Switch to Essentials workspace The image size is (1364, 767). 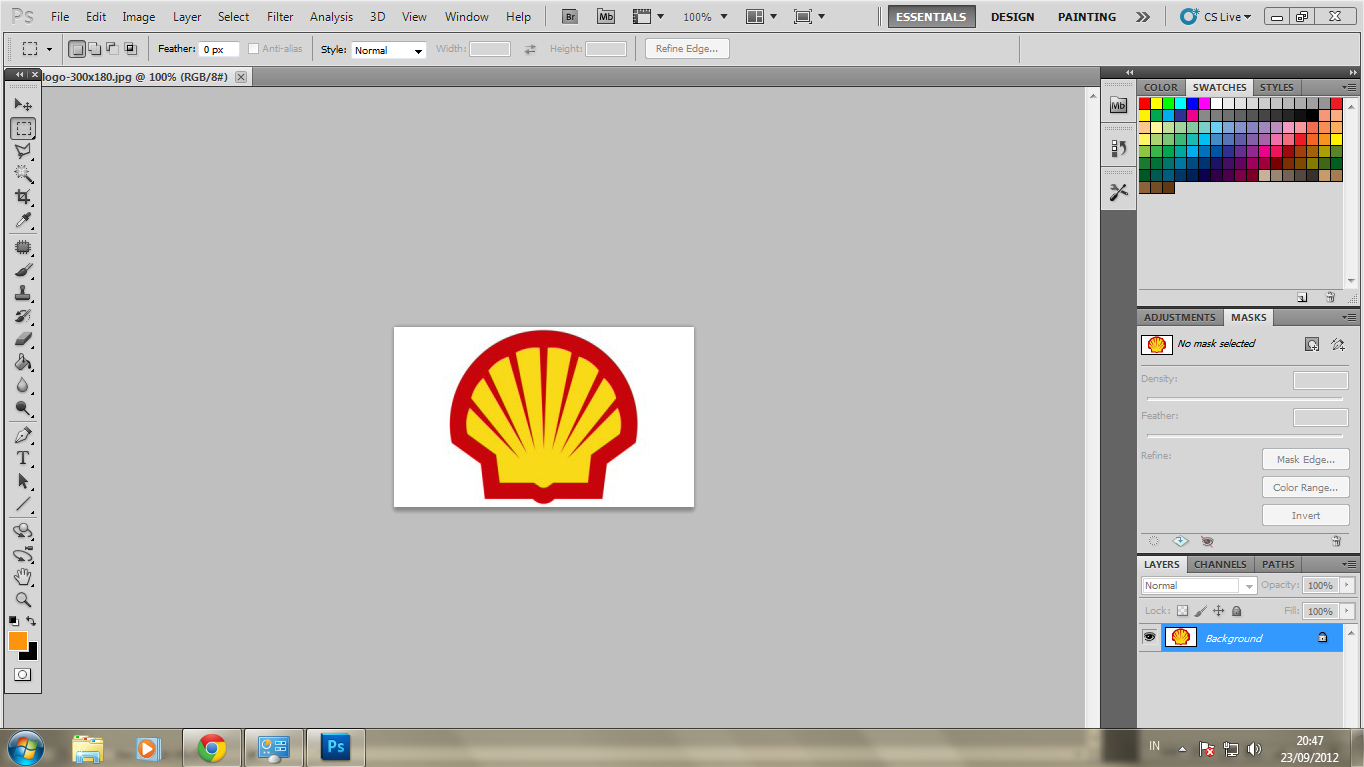(x=931, y=17)
